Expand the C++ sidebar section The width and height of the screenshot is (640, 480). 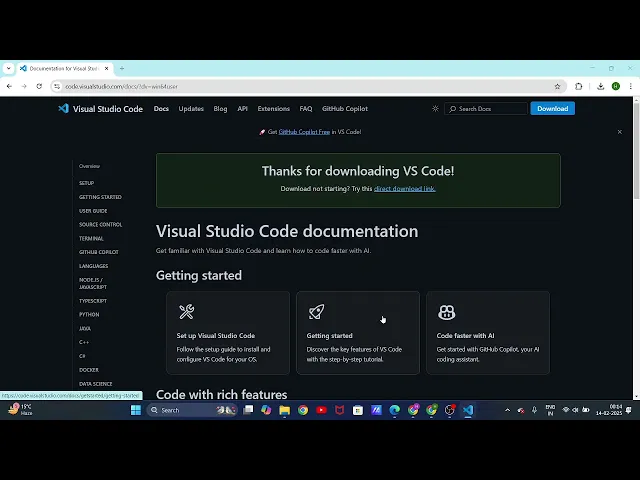(84, 342)
